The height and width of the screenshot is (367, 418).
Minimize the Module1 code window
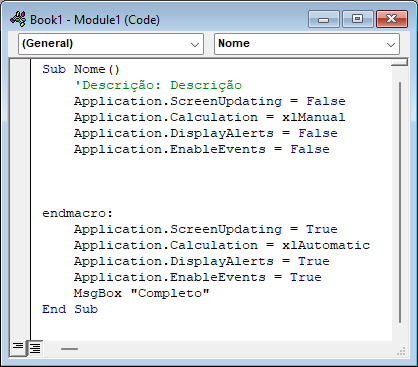(x=323, y=19)
